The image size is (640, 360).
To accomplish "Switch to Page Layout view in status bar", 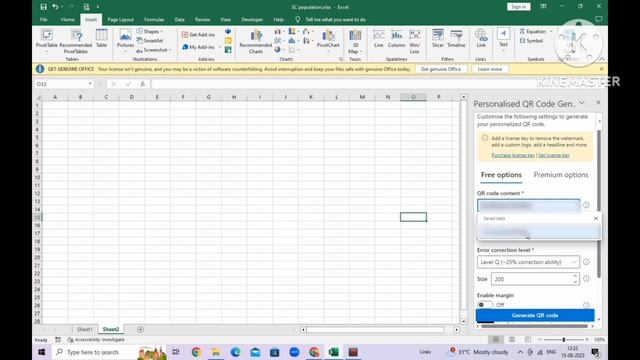I will 512,340.
